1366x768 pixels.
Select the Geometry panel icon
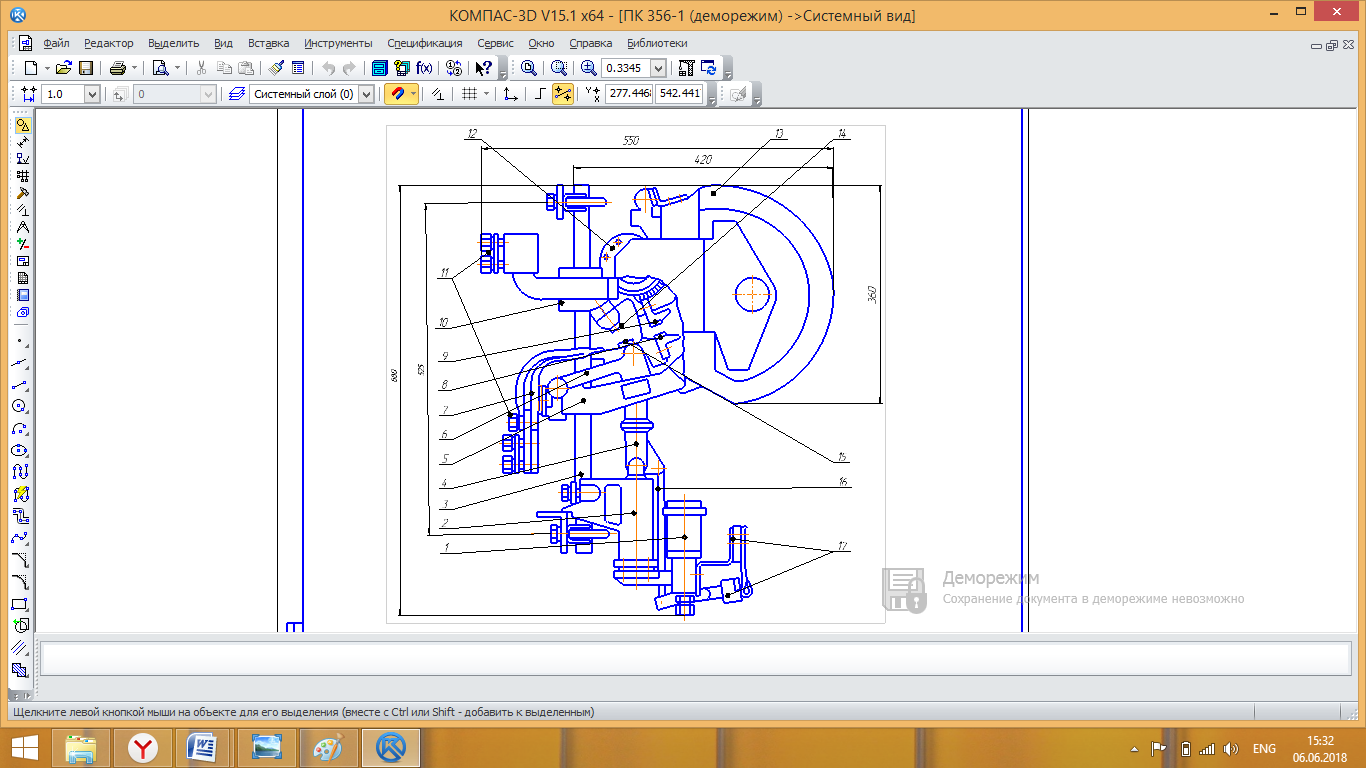[x=22, y=125]
